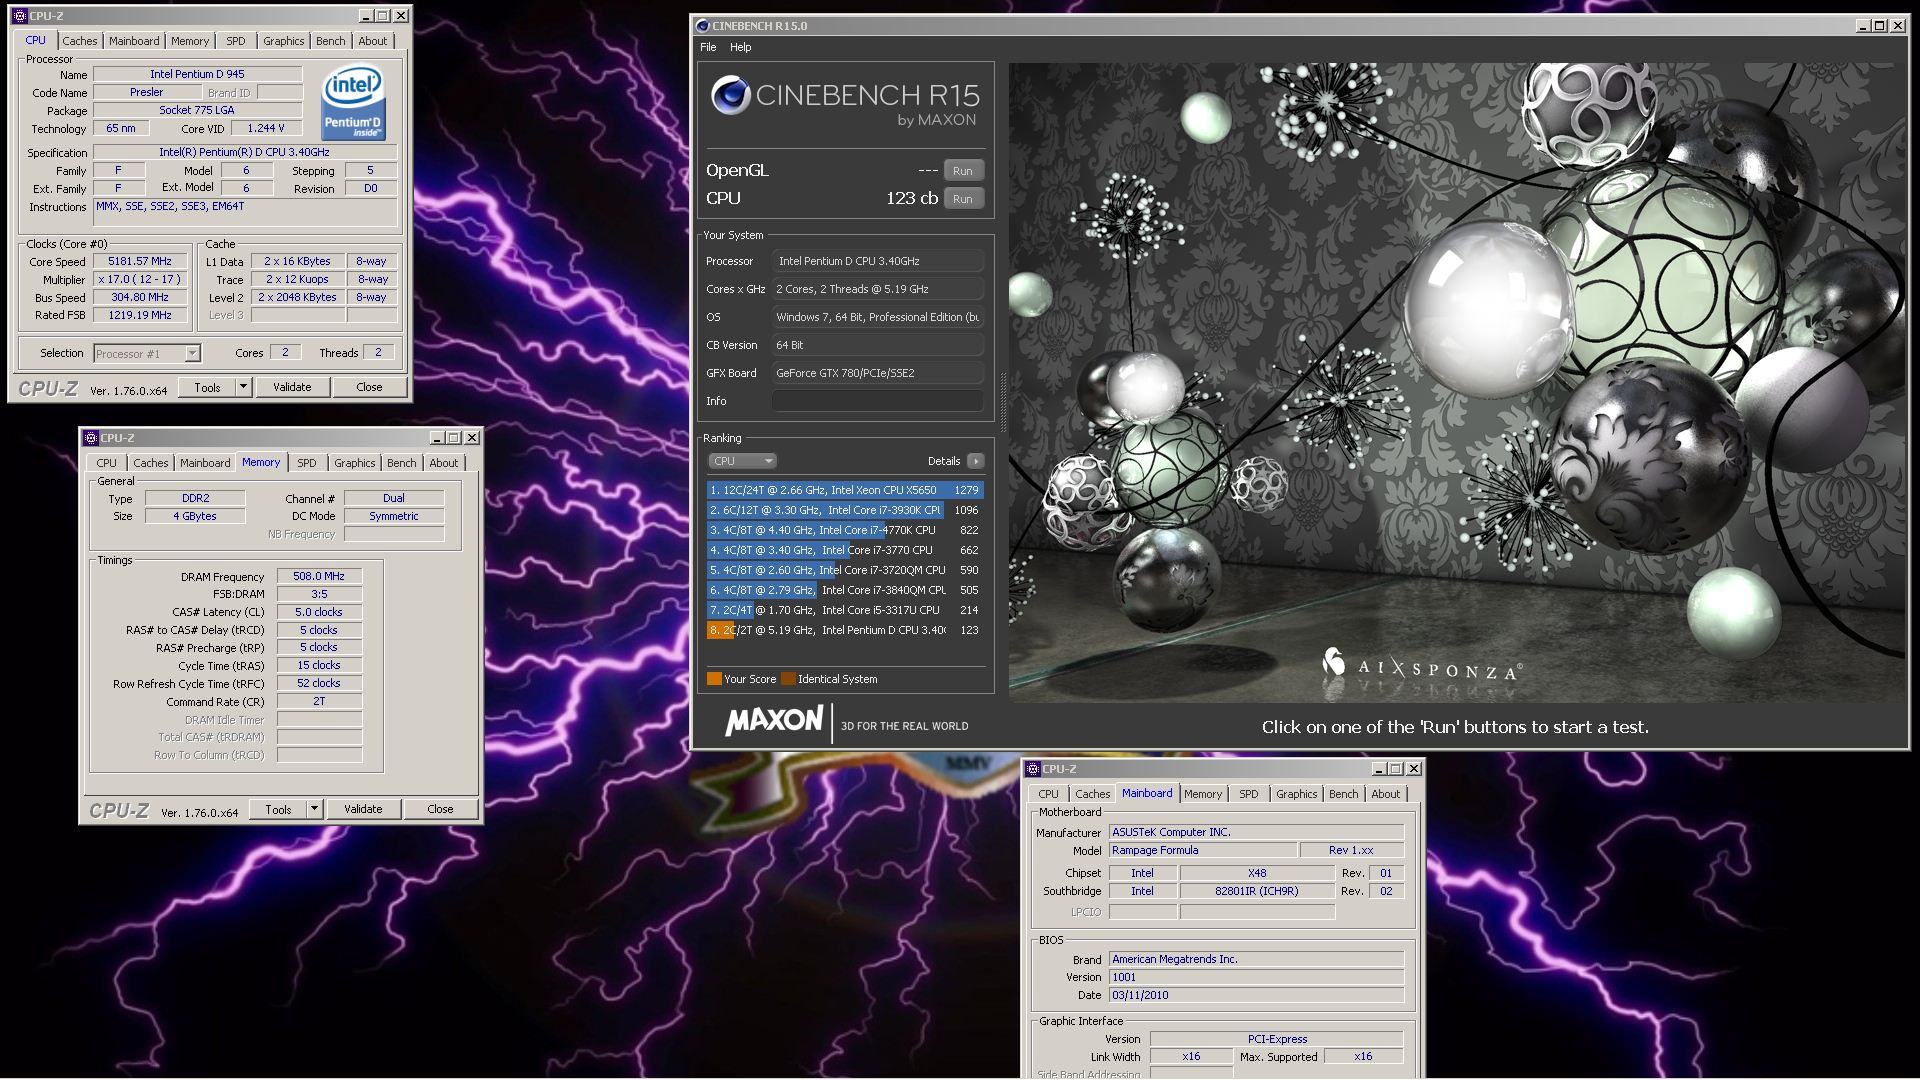Click DRAM Frequency value 508.0 MHz
This screenshot has height=1080, width=1920.
(319, 577)
